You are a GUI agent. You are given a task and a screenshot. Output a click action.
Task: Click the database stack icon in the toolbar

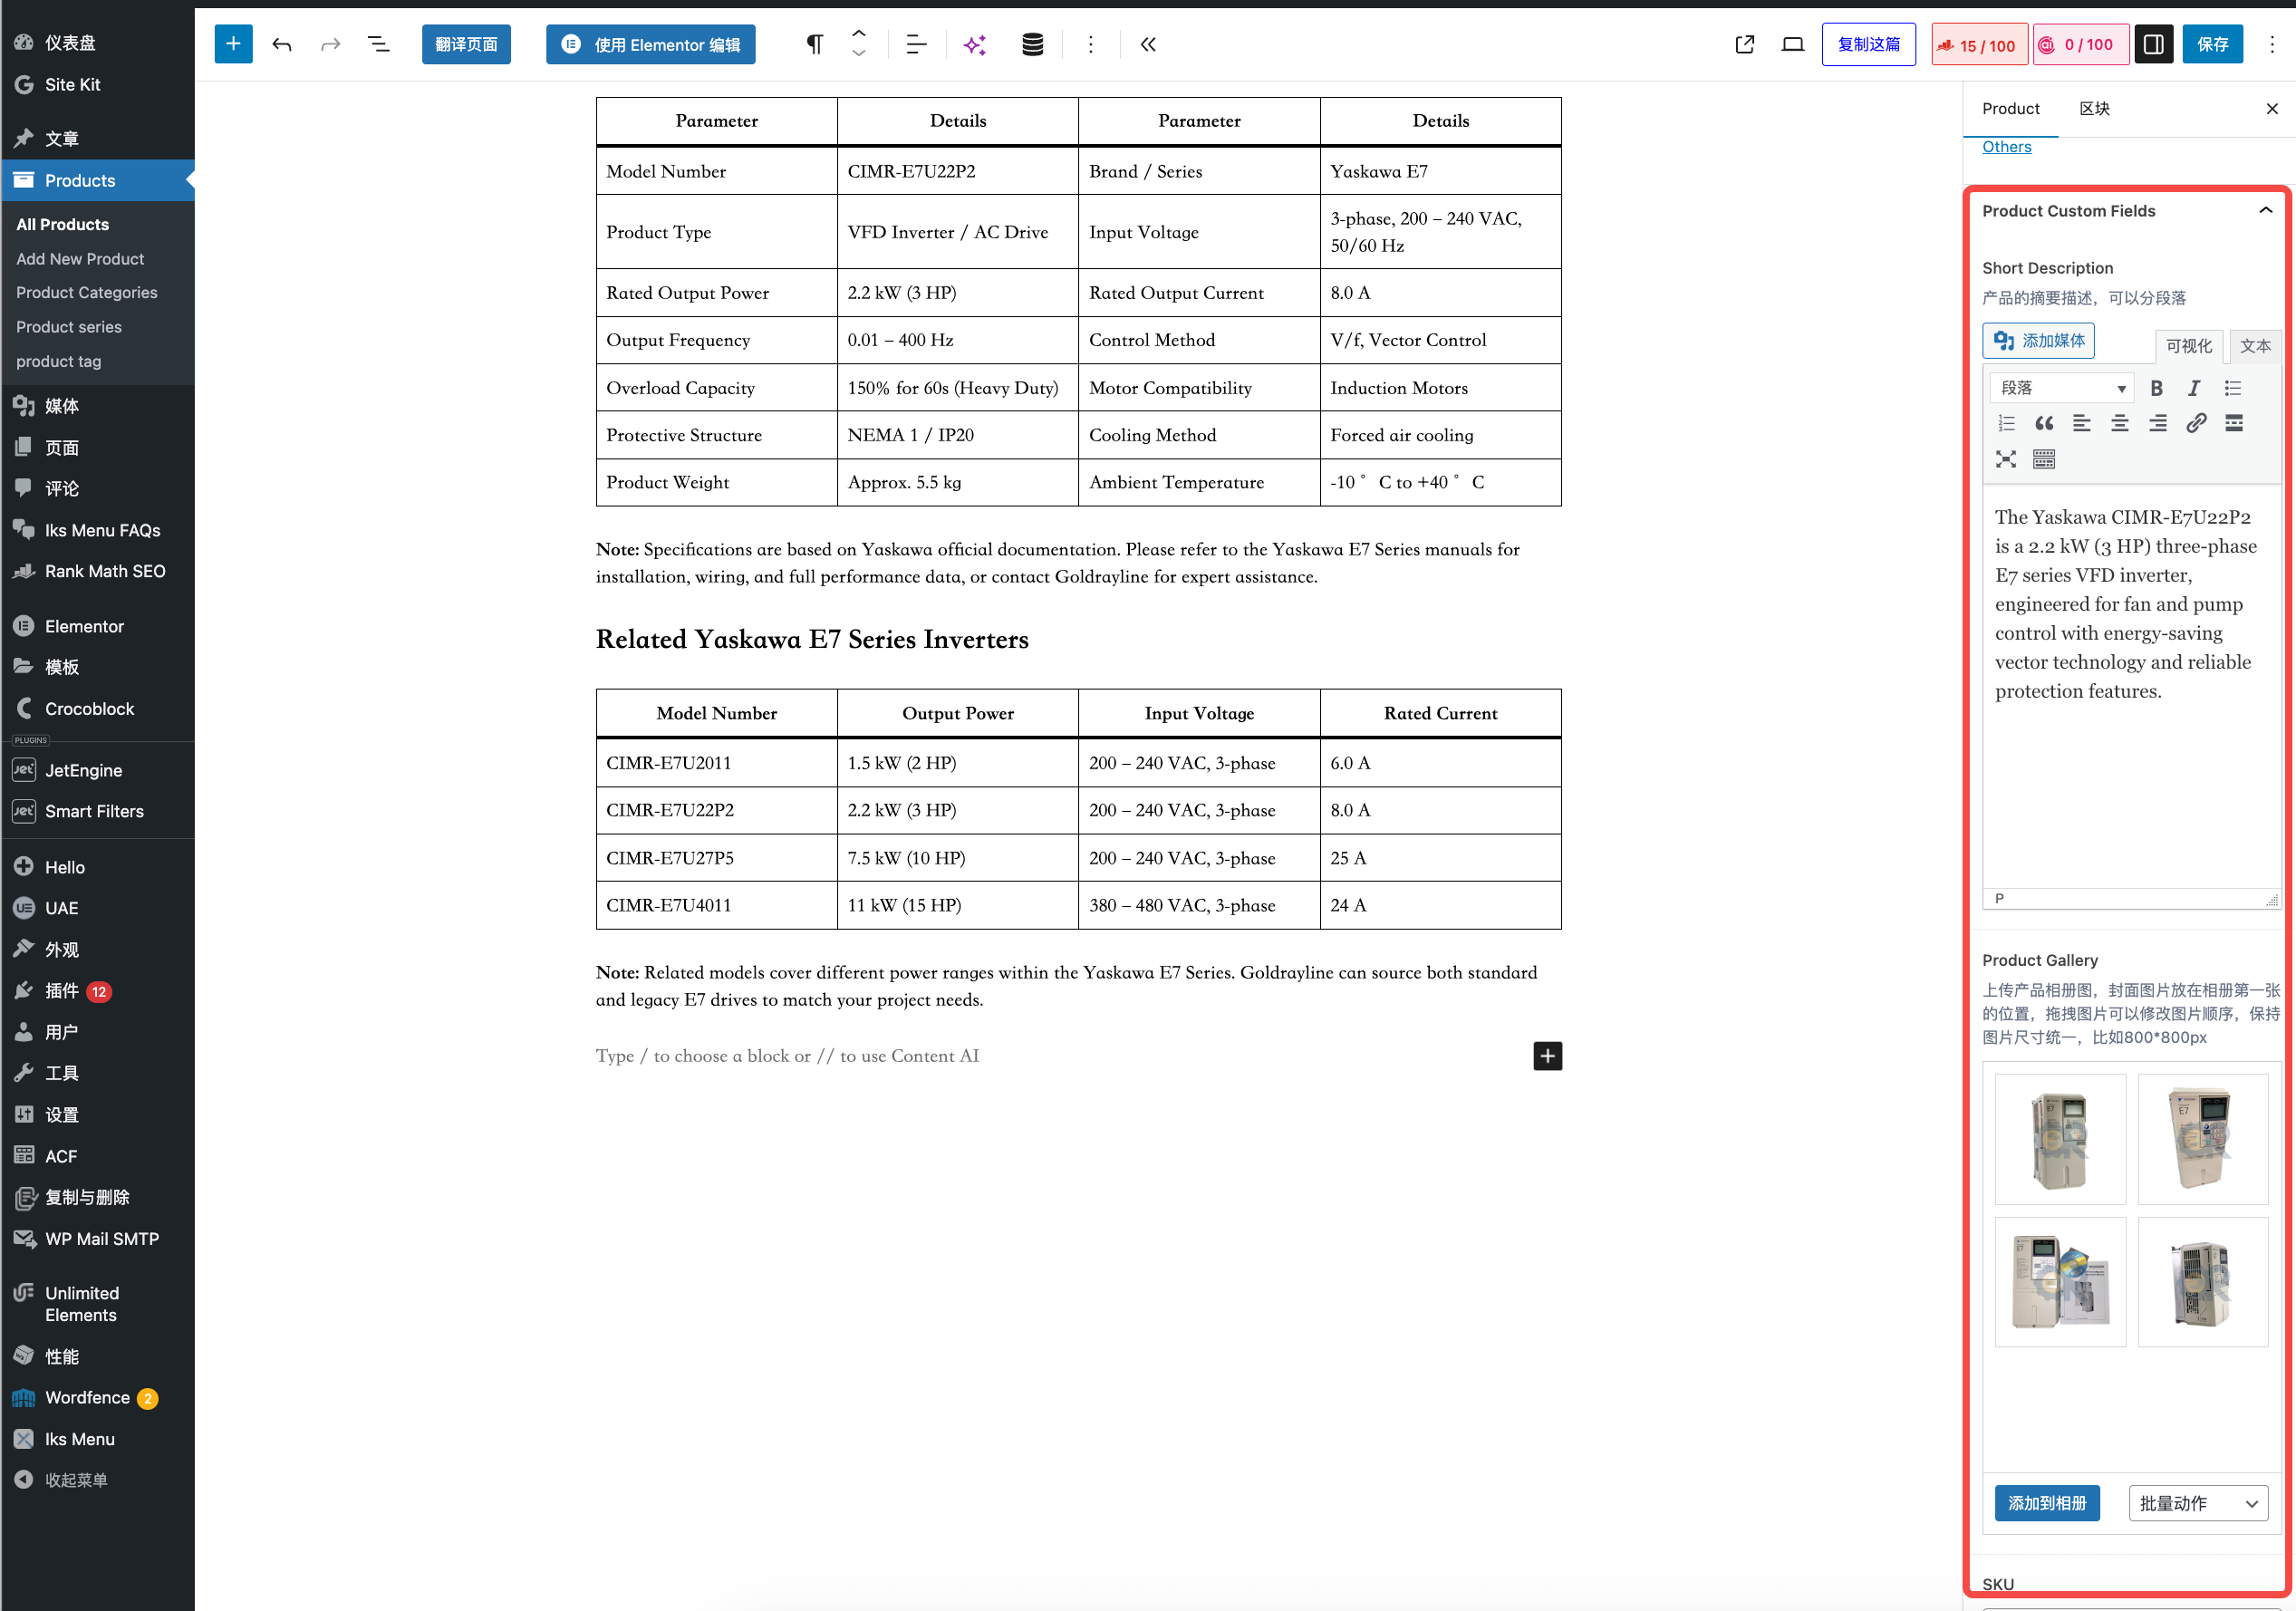click(x=1032, y=44)
